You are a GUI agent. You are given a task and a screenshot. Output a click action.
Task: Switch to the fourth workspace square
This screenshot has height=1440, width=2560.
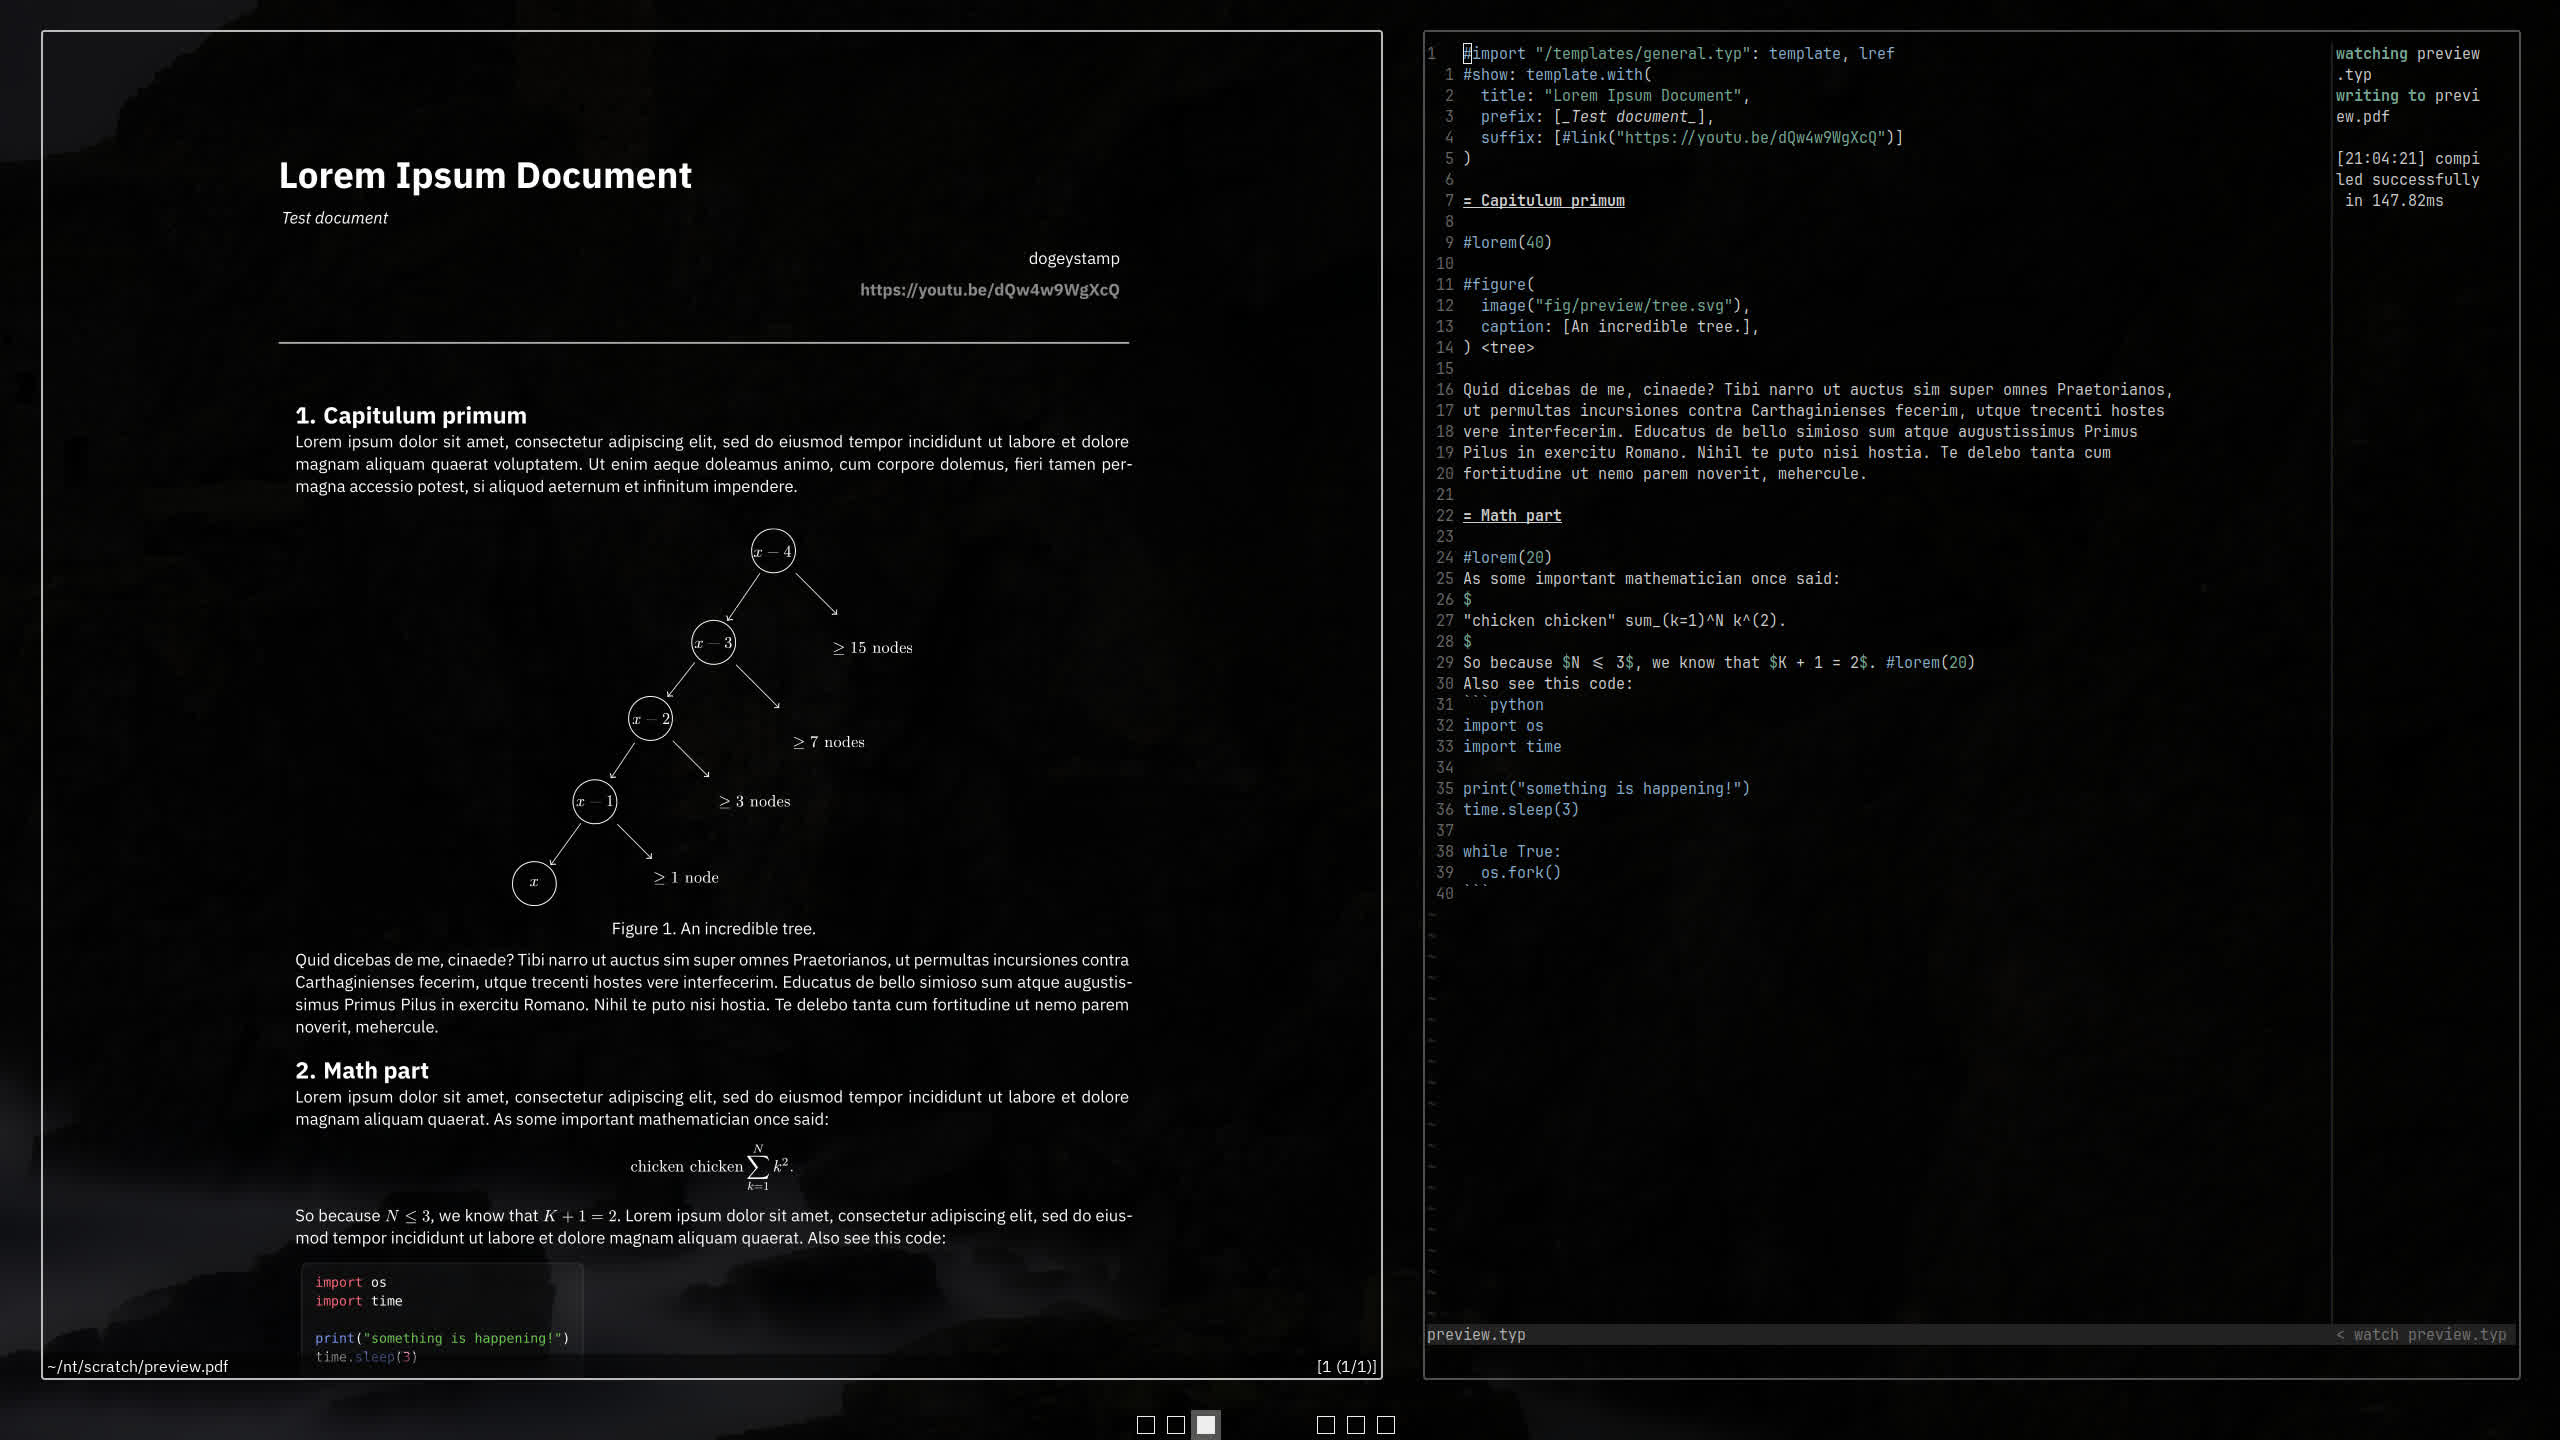(1326, 1425)
